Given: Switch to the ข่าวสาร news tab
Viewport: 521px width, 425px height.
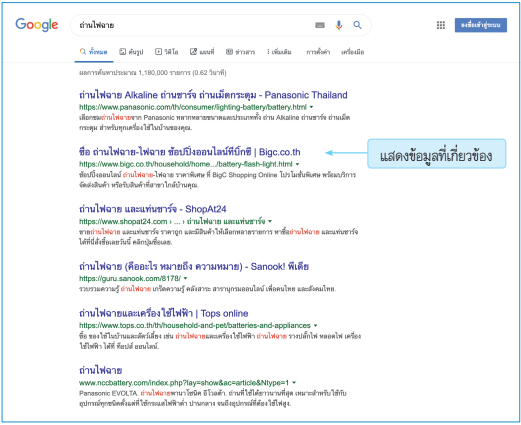Looking at the screenshot, I should pyautogui.click(x=240, y=52).
